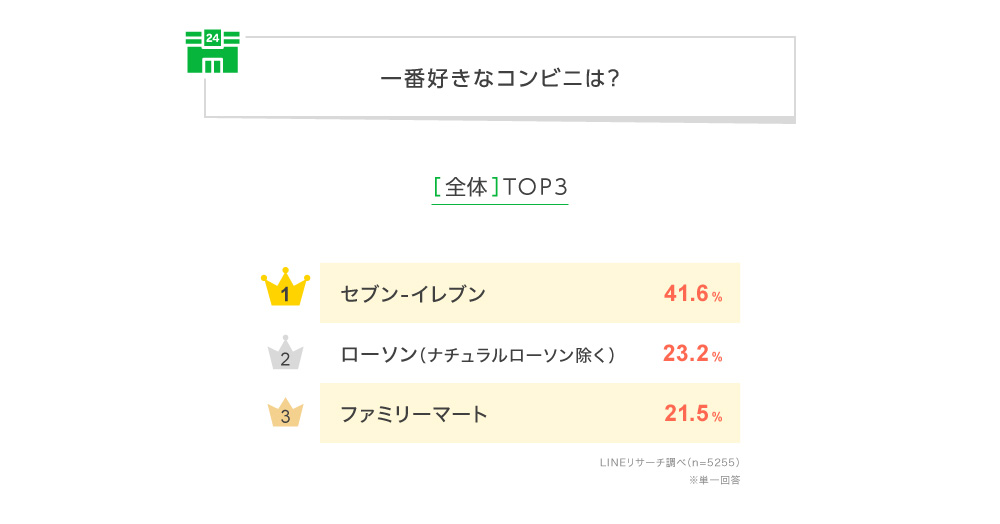
Task: Click the 一番好きなコンビニは? title text
Action: point(500,78)
